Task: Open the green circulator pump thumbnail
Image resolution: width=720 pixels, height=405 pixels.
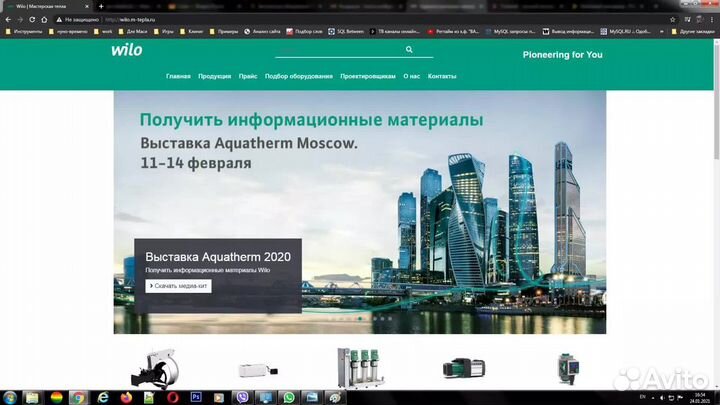Action: [x=568, y=368]
